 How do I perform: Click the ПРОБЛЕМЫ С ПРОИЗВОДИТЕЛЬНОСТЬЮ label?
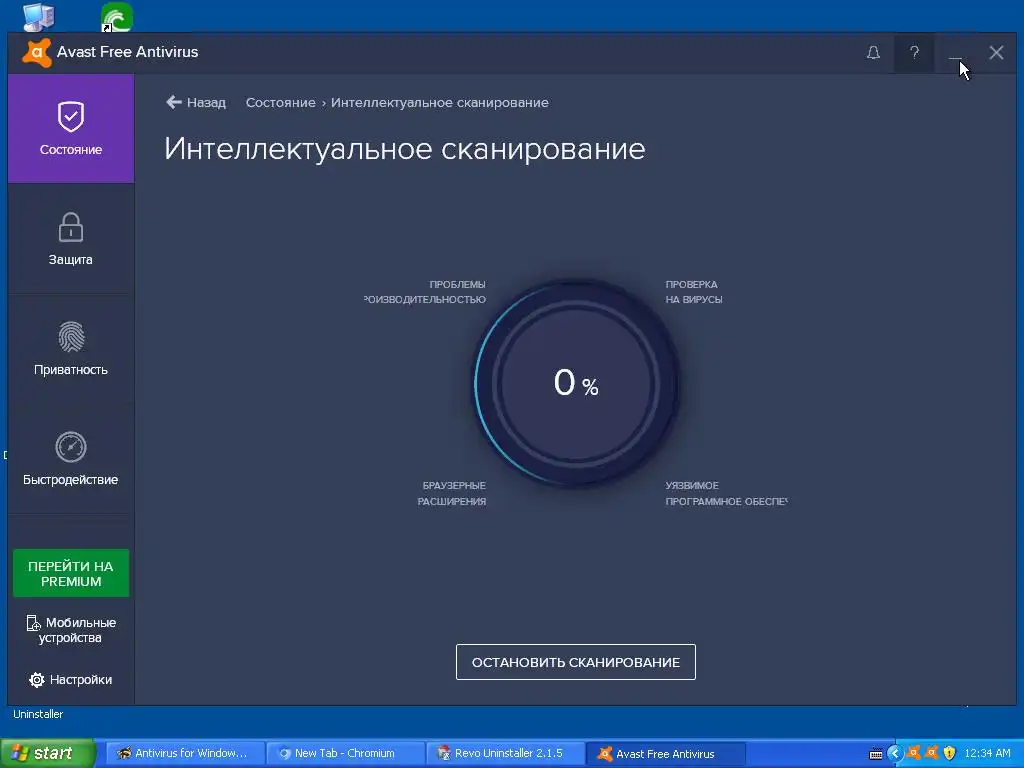[425, 292]
